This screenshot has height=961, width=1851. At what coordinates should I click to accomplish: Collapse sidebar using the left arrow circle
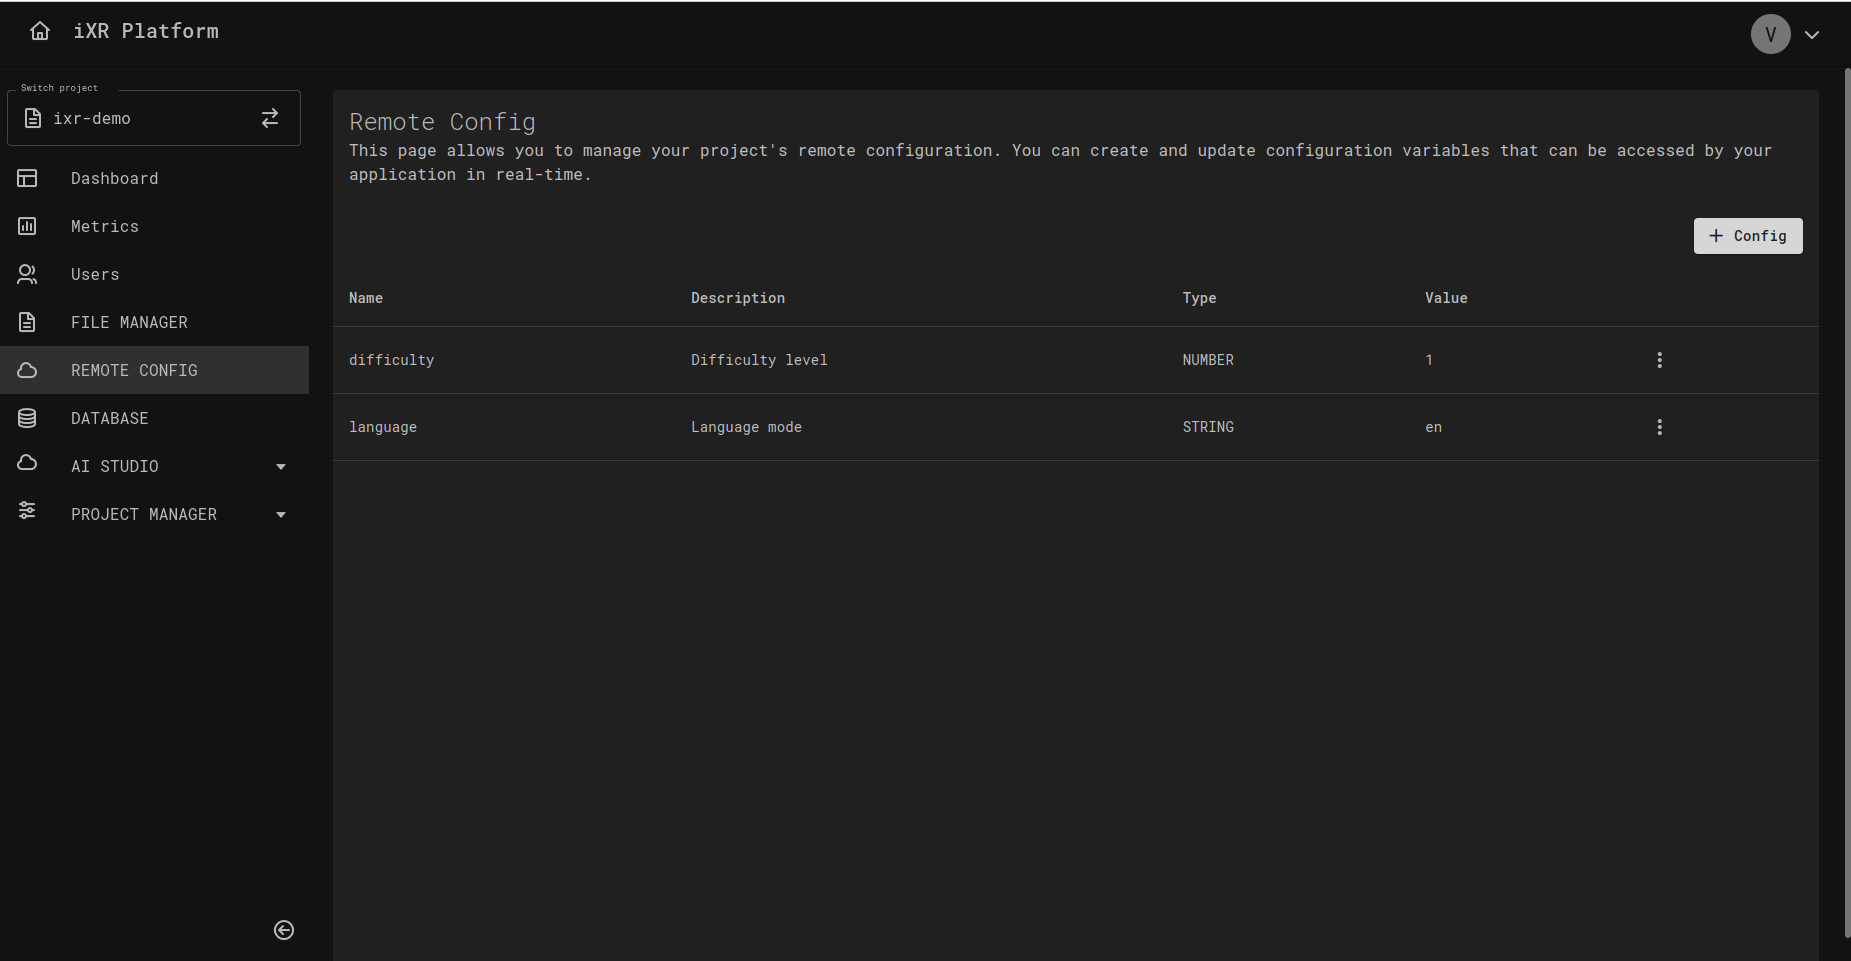[x=284, y=930]
